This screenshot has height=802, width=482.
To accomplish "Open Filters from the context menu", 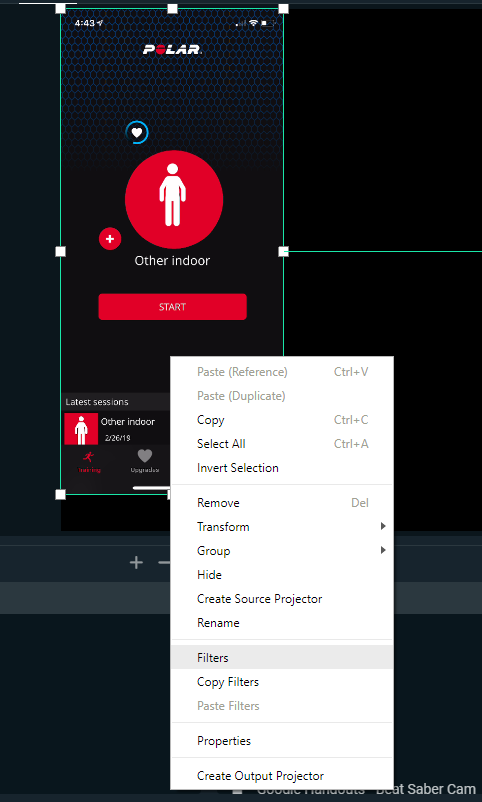I will click(282, 657).
